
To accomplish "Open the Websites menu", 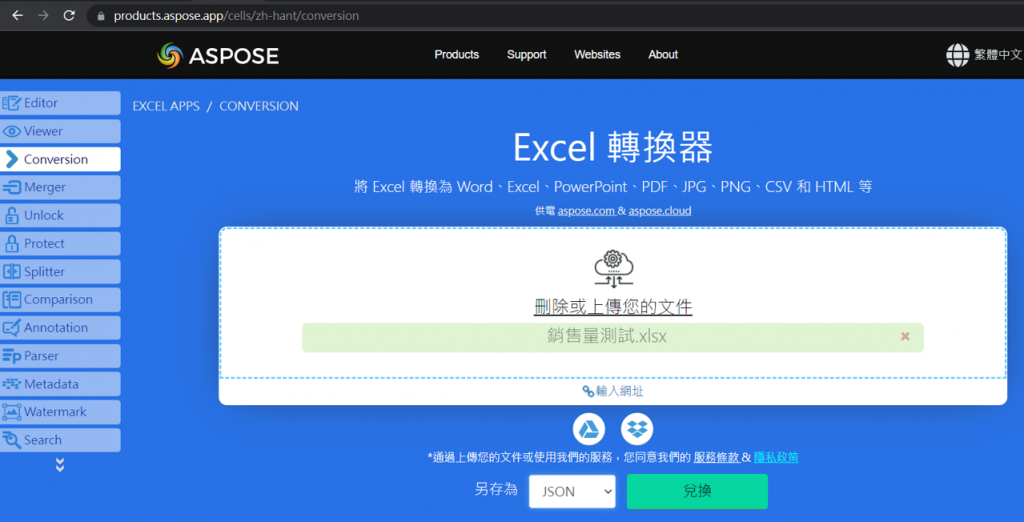I will pos(597,55).
